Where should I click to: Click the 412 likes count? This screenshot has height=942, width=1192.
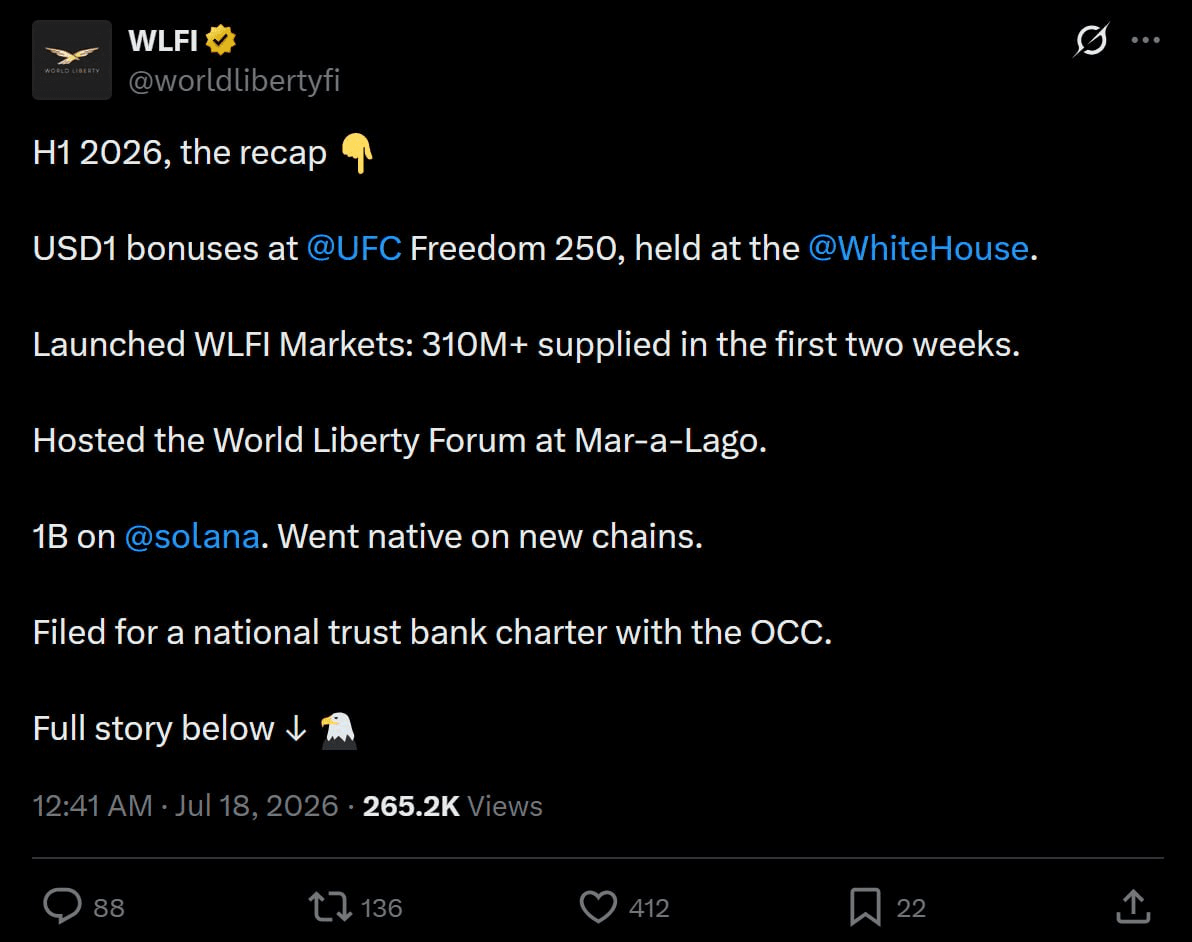point(649,908)
